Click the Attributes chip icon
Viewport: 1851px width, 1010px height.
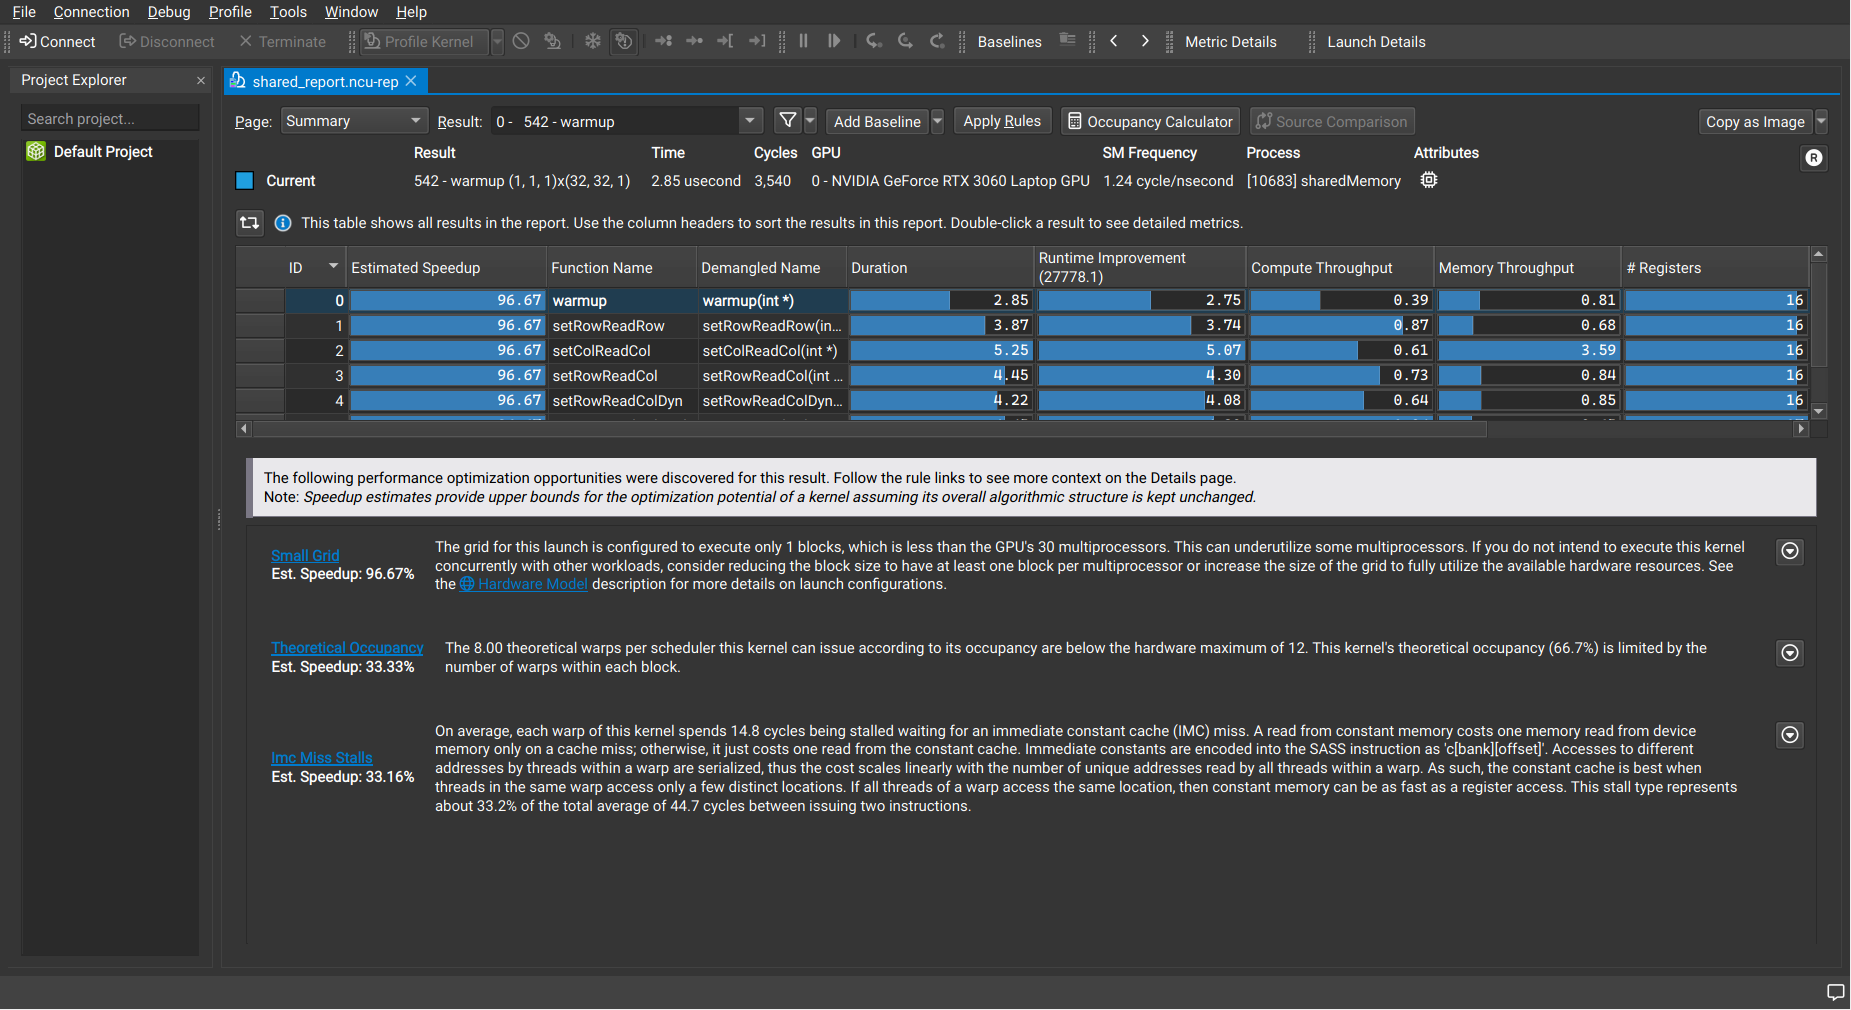tap(1429, 181)
